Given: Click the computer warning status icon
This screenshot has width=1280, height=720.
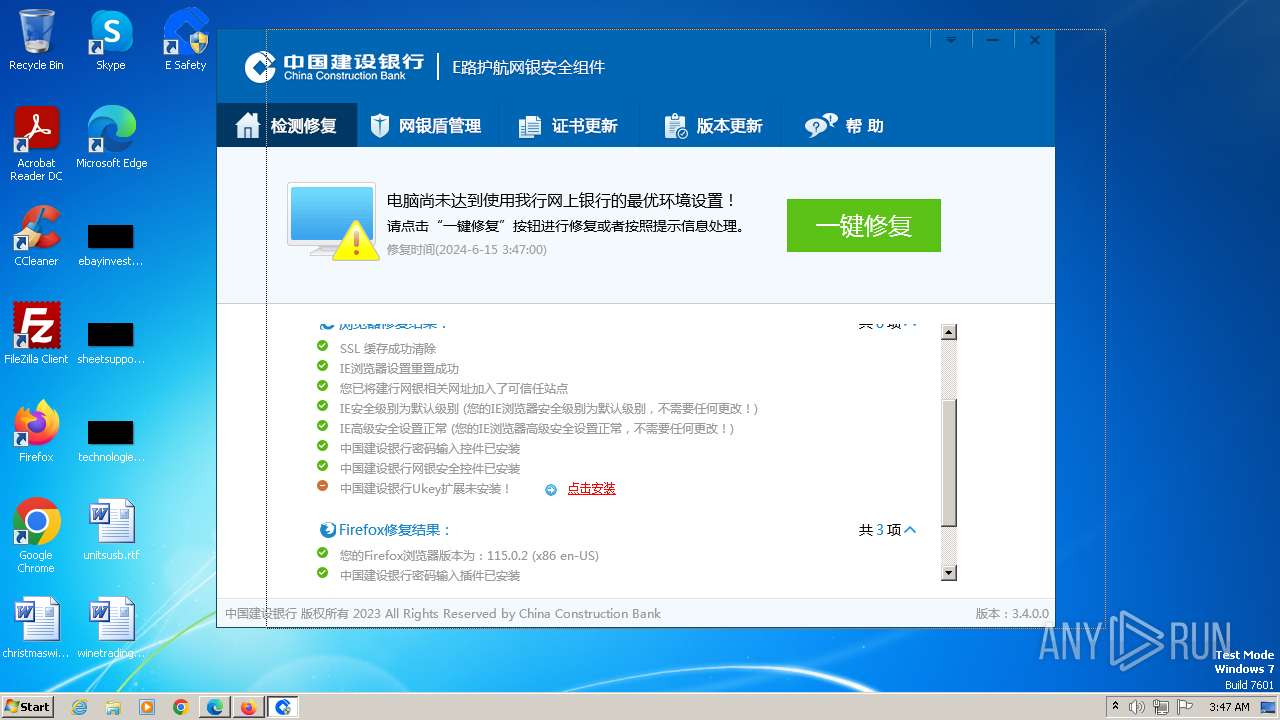Looking at the screenshot, I should [333, 222].
